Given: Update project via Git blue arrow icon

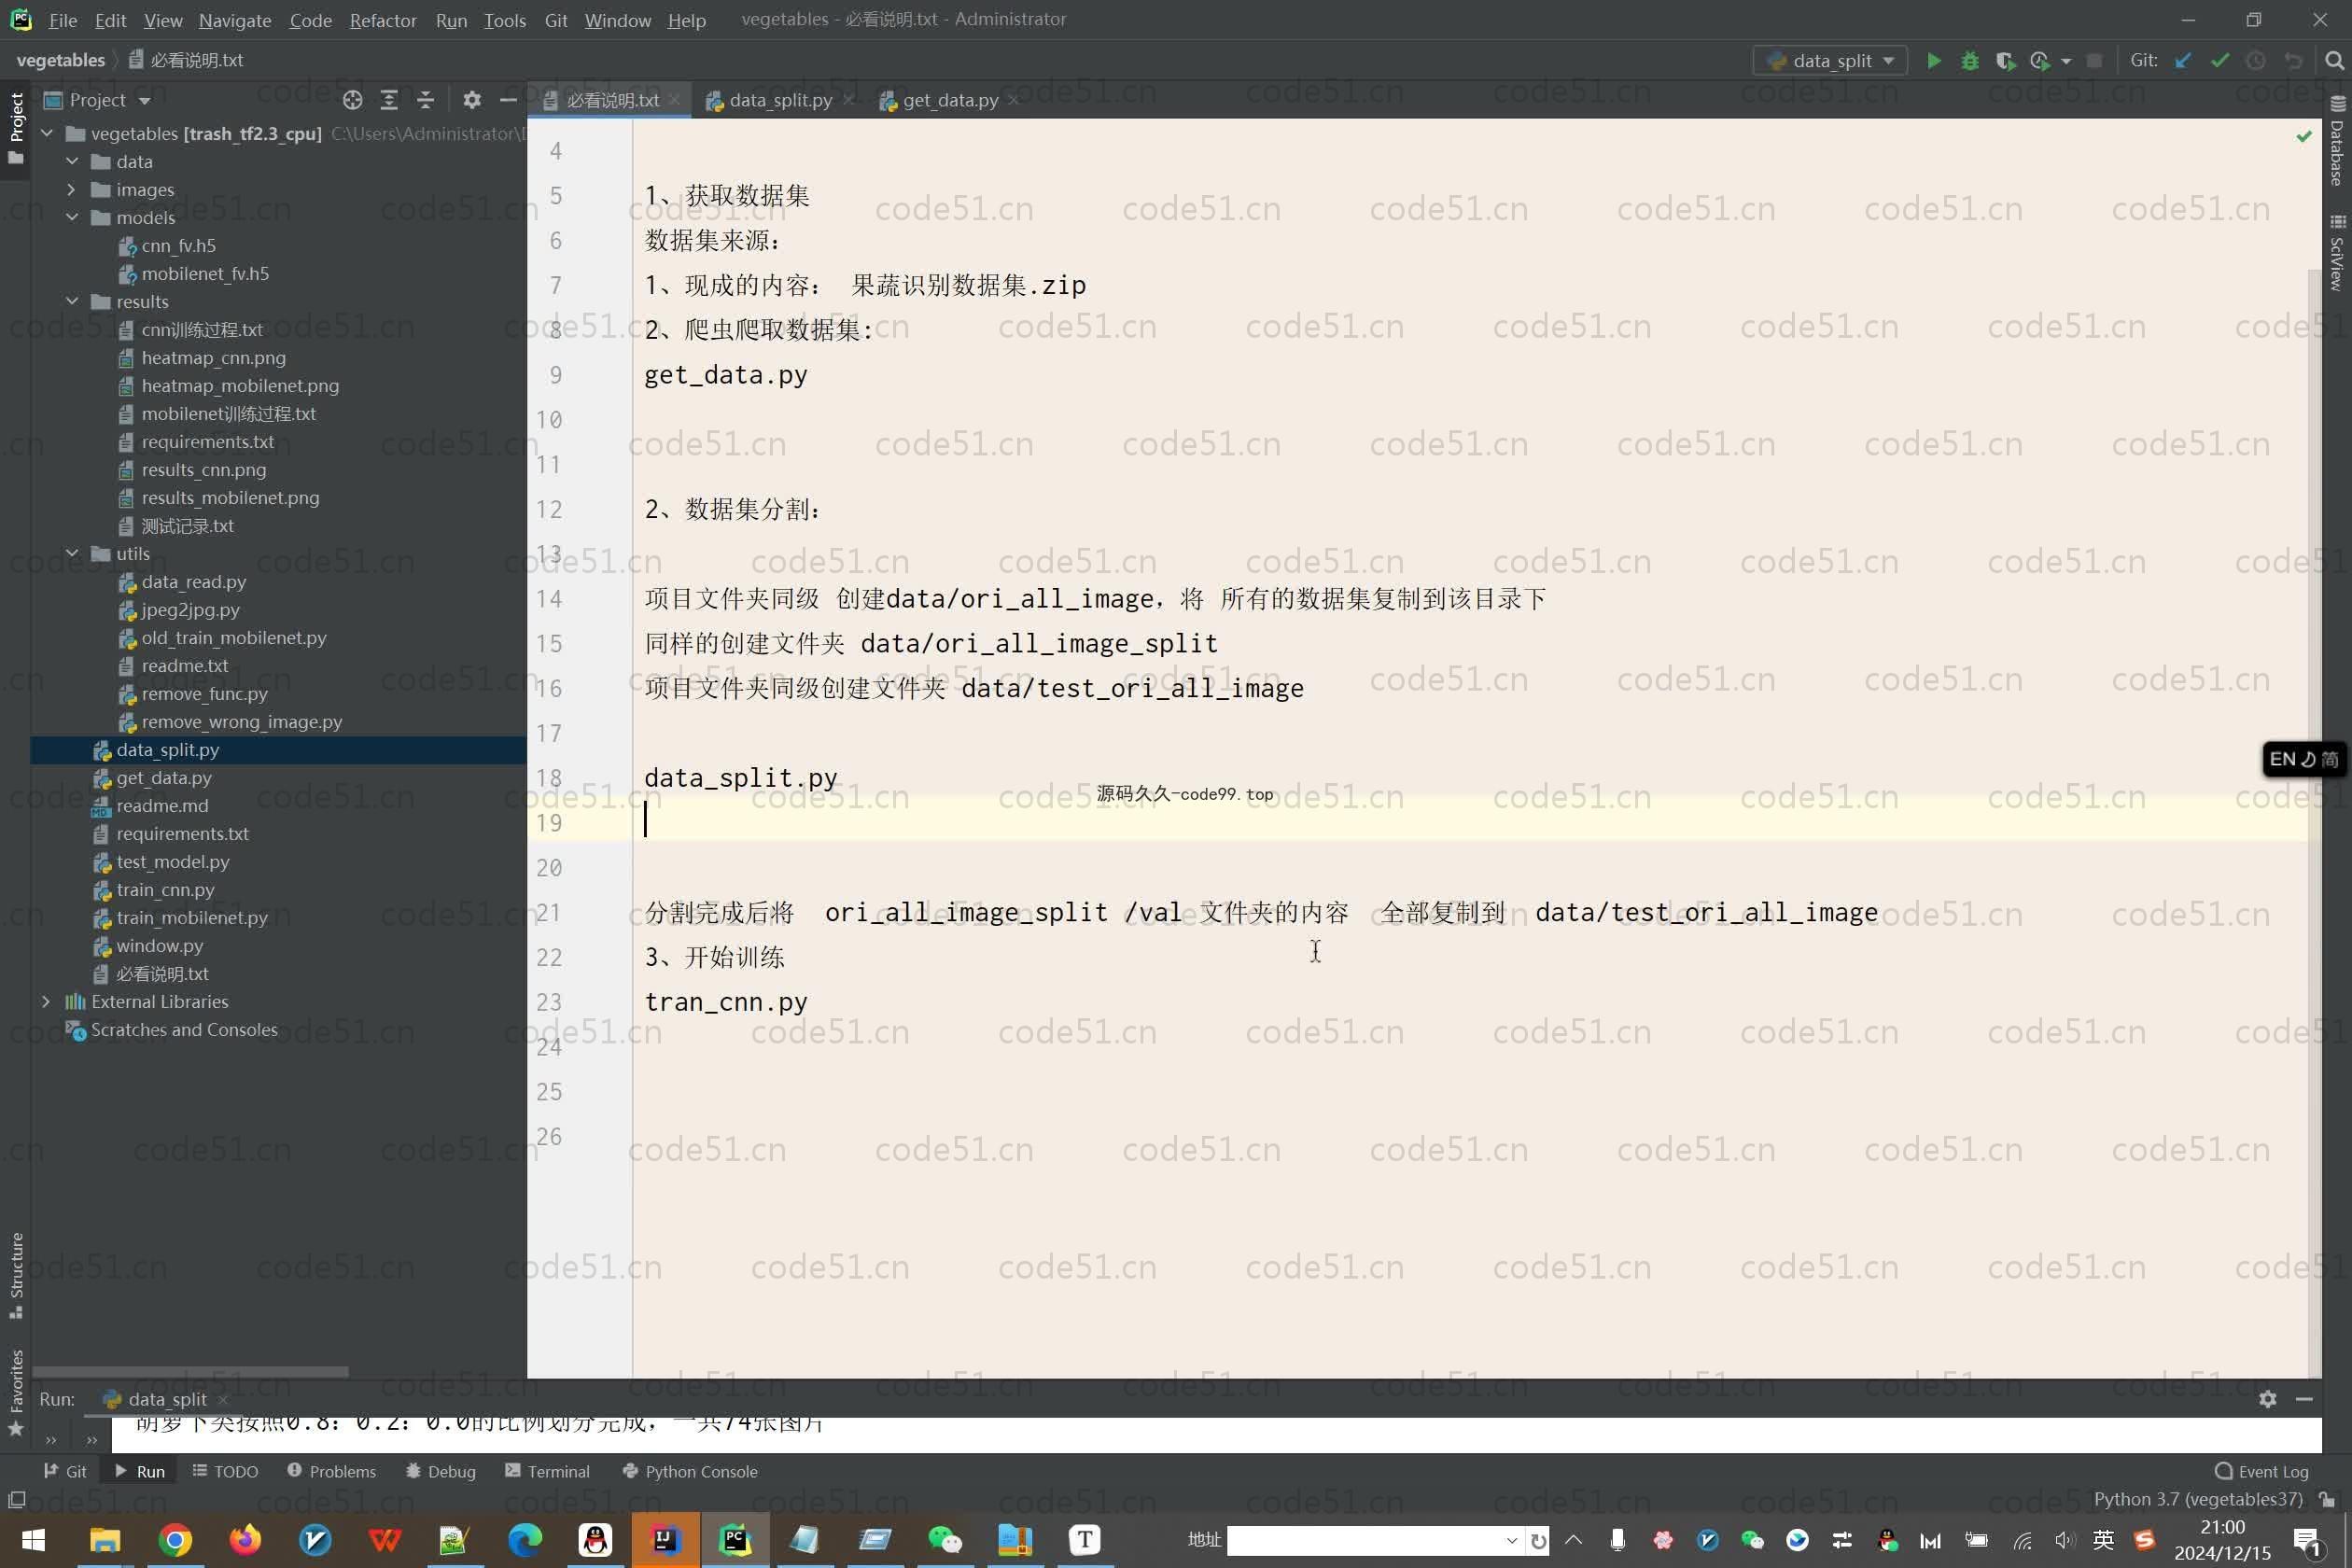Looking at the screenshot, I should click(2183, 61).
